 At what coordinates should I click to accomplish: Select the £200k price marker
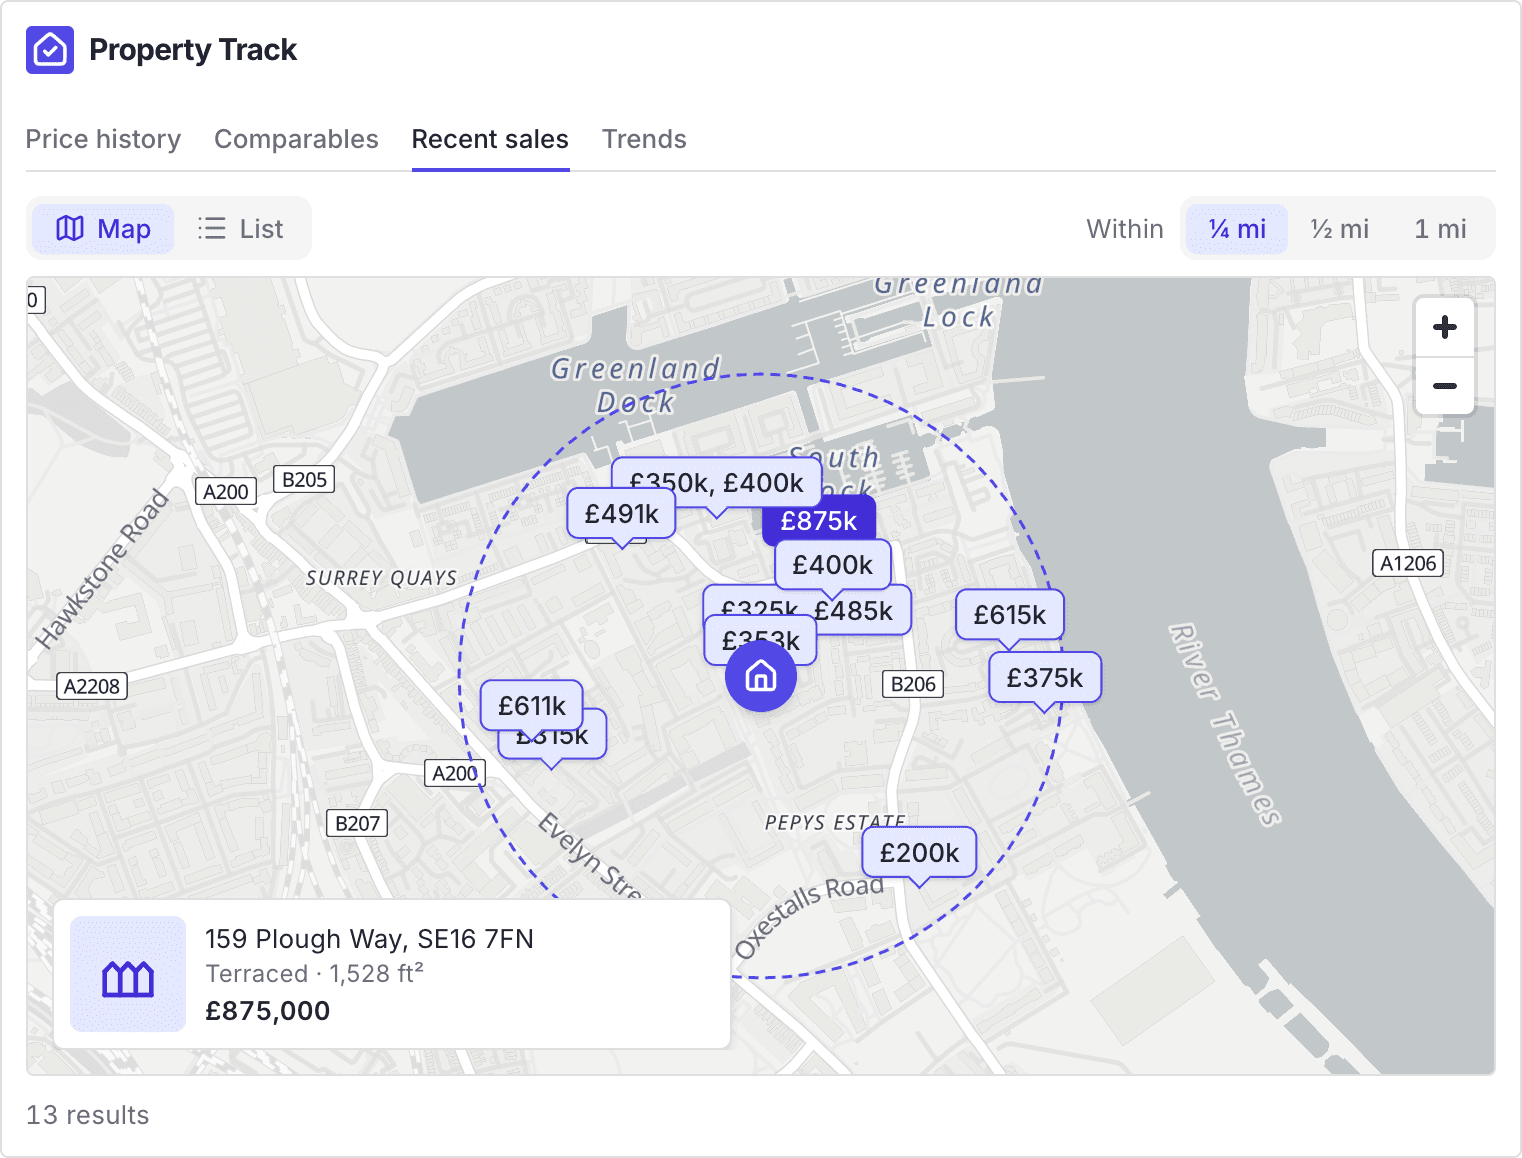click(x=919, y=853)
